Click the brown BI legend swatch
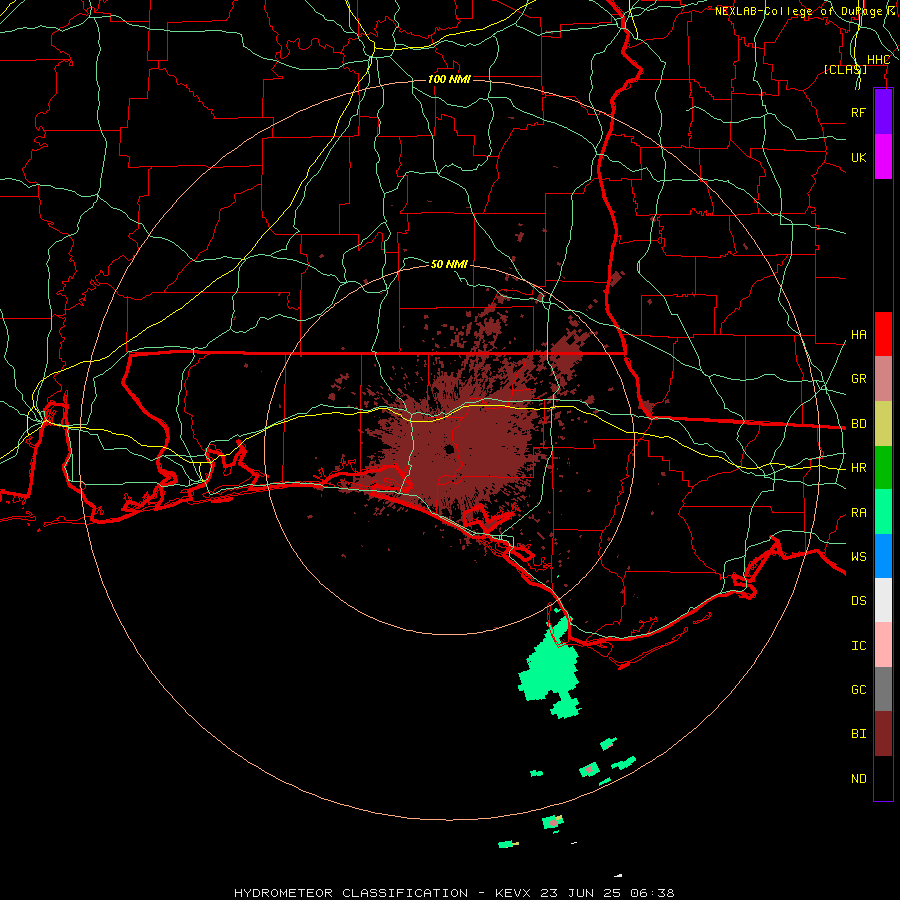Image resolution: width=900 pixels, height=900 pixels. click(883, 734)
